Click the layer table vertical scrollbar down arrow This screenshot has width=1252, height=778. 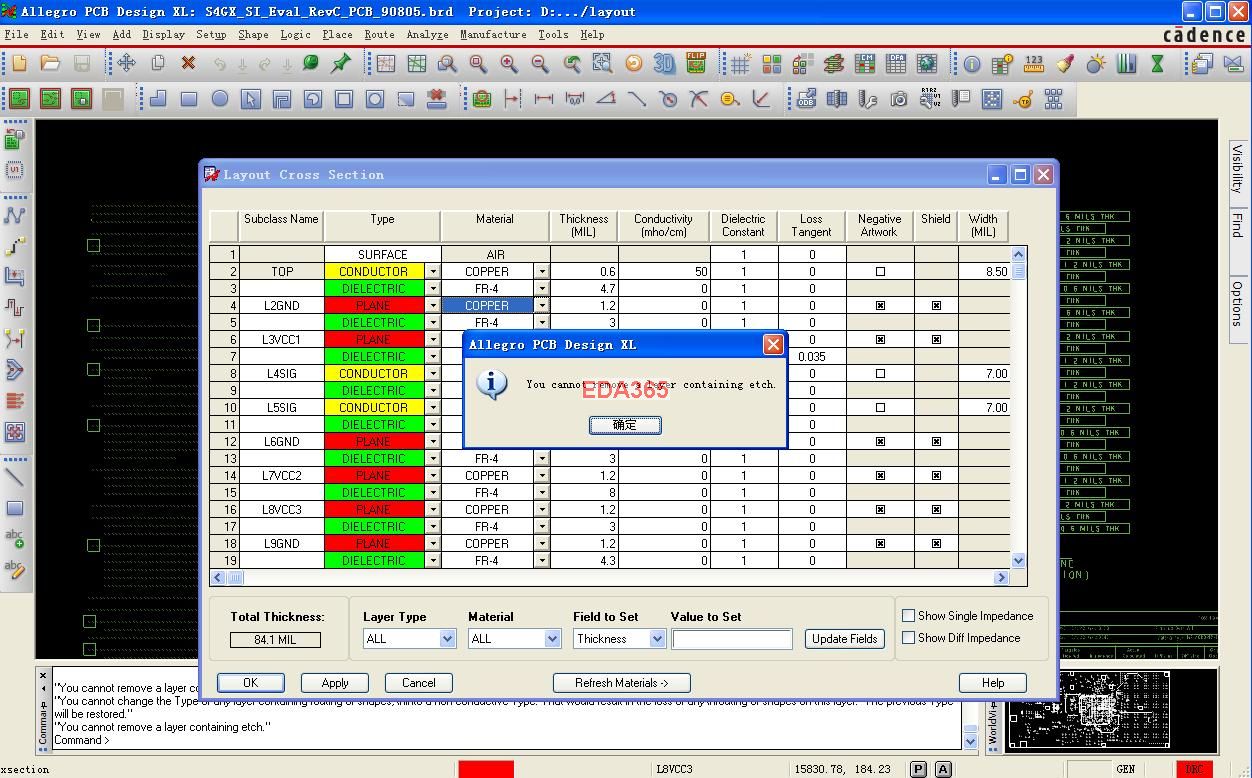[x=1018, y=561]
